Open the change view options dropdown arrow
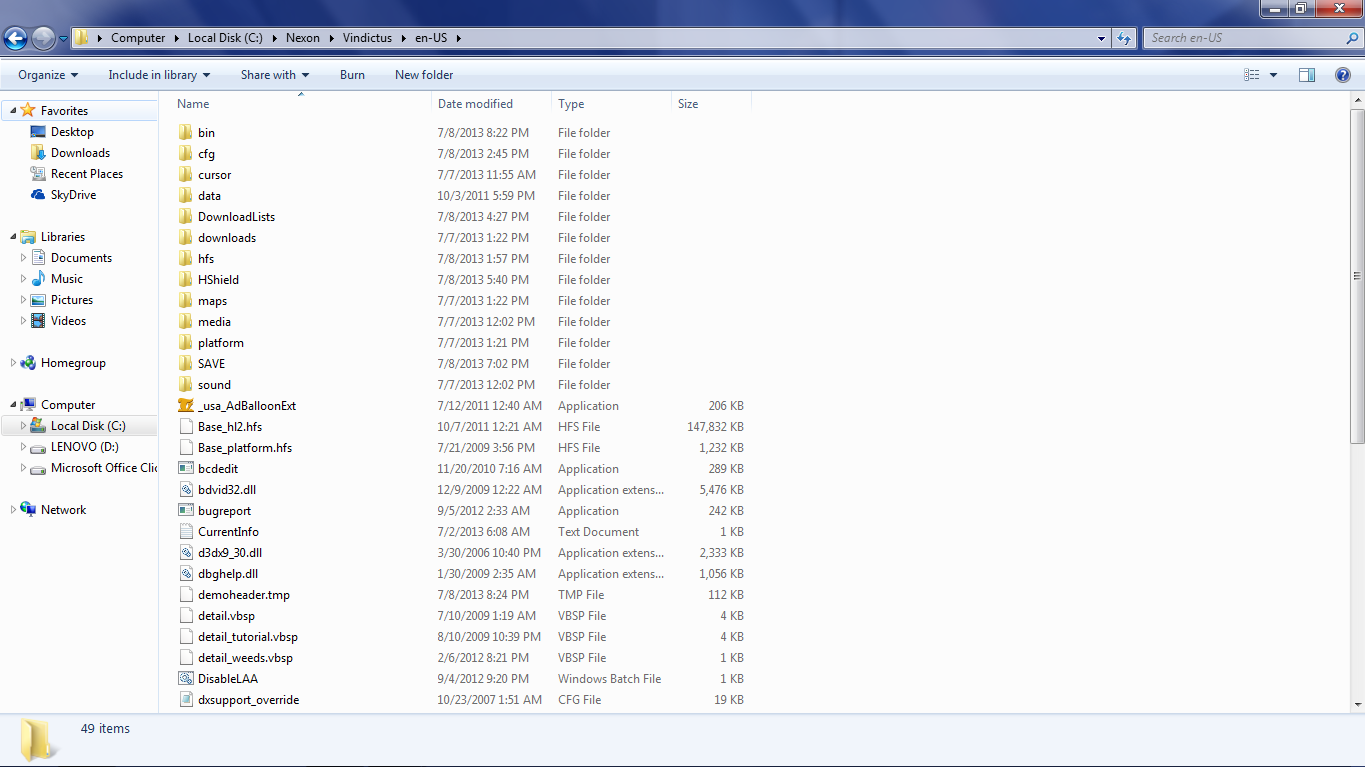This screenshot has height=767, width=1365. point(1273,75)
